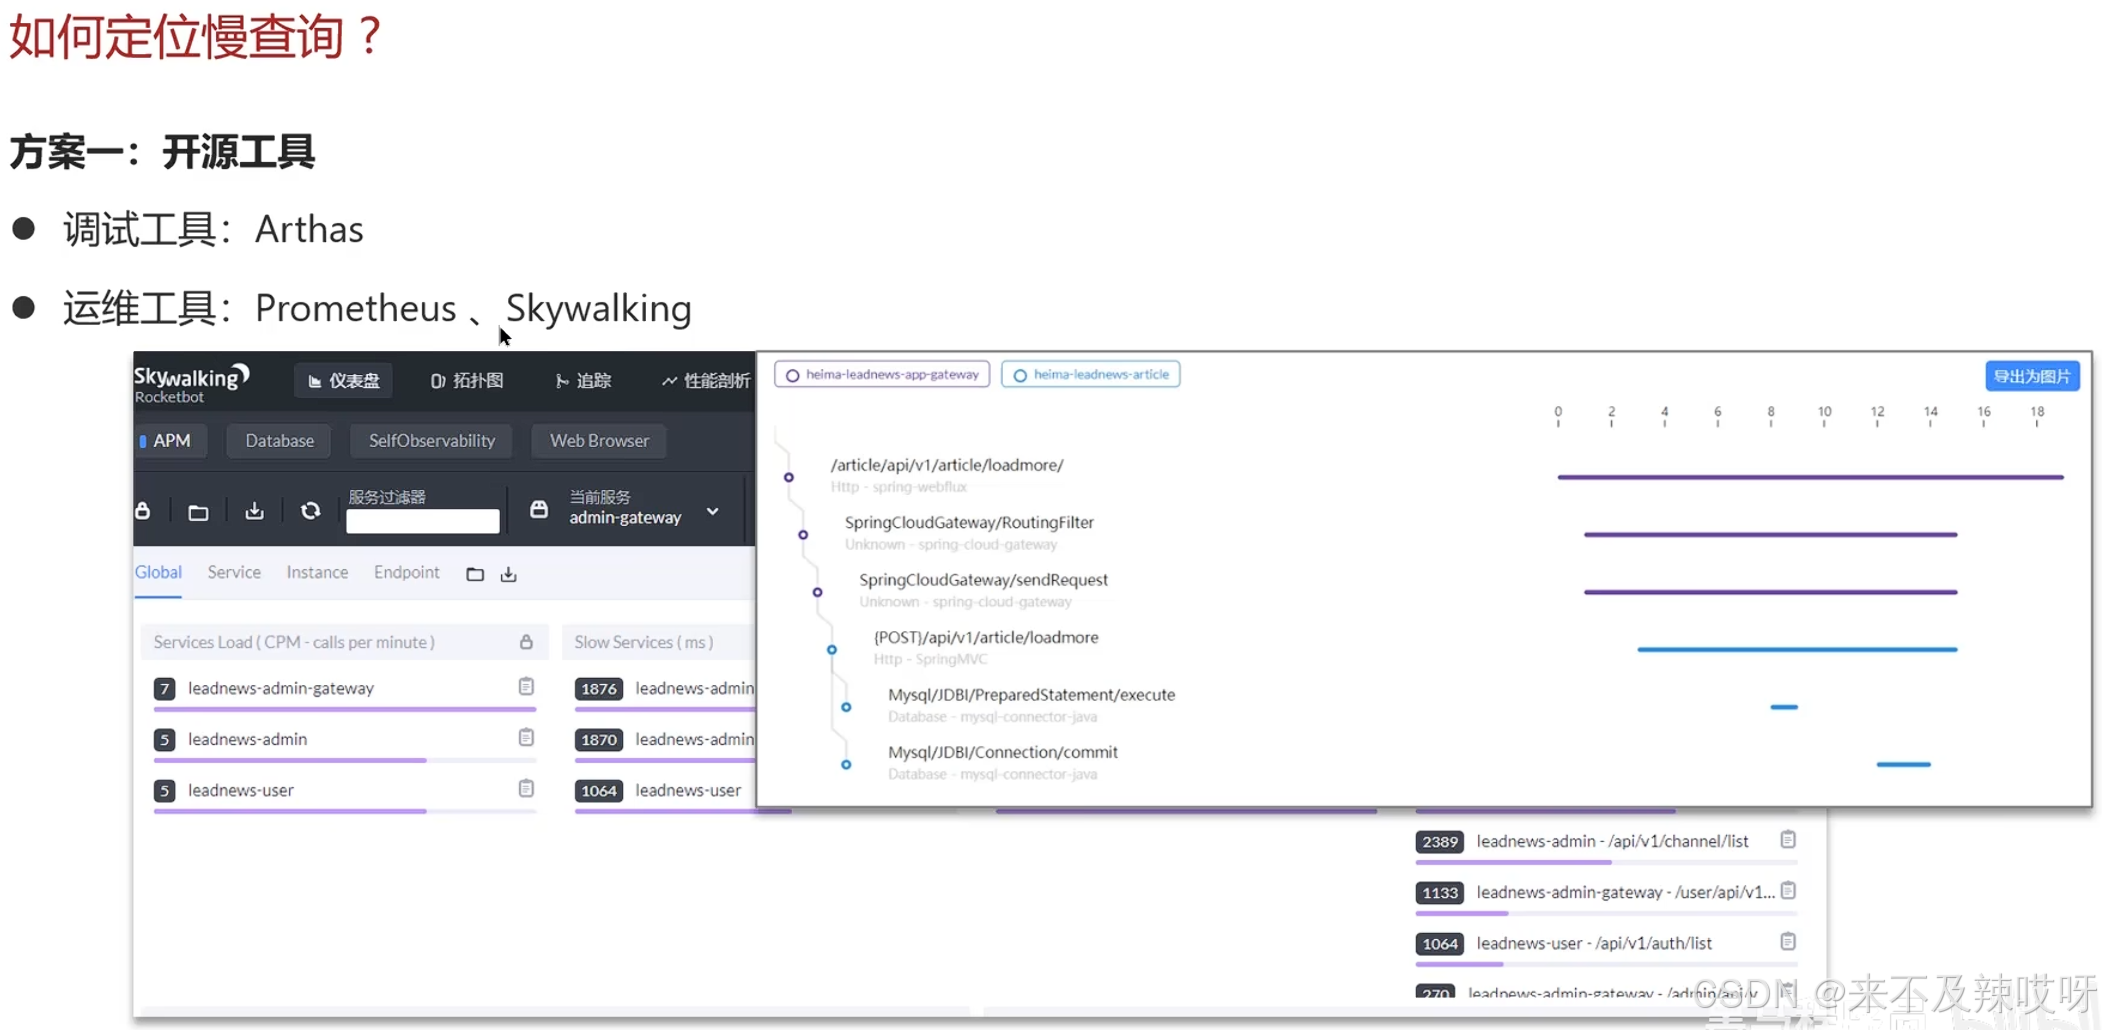This screenshot has height=1030, width=2102.
Task: Click RoutingFilter timeline duration bar
Action: tap(1770, 535)
